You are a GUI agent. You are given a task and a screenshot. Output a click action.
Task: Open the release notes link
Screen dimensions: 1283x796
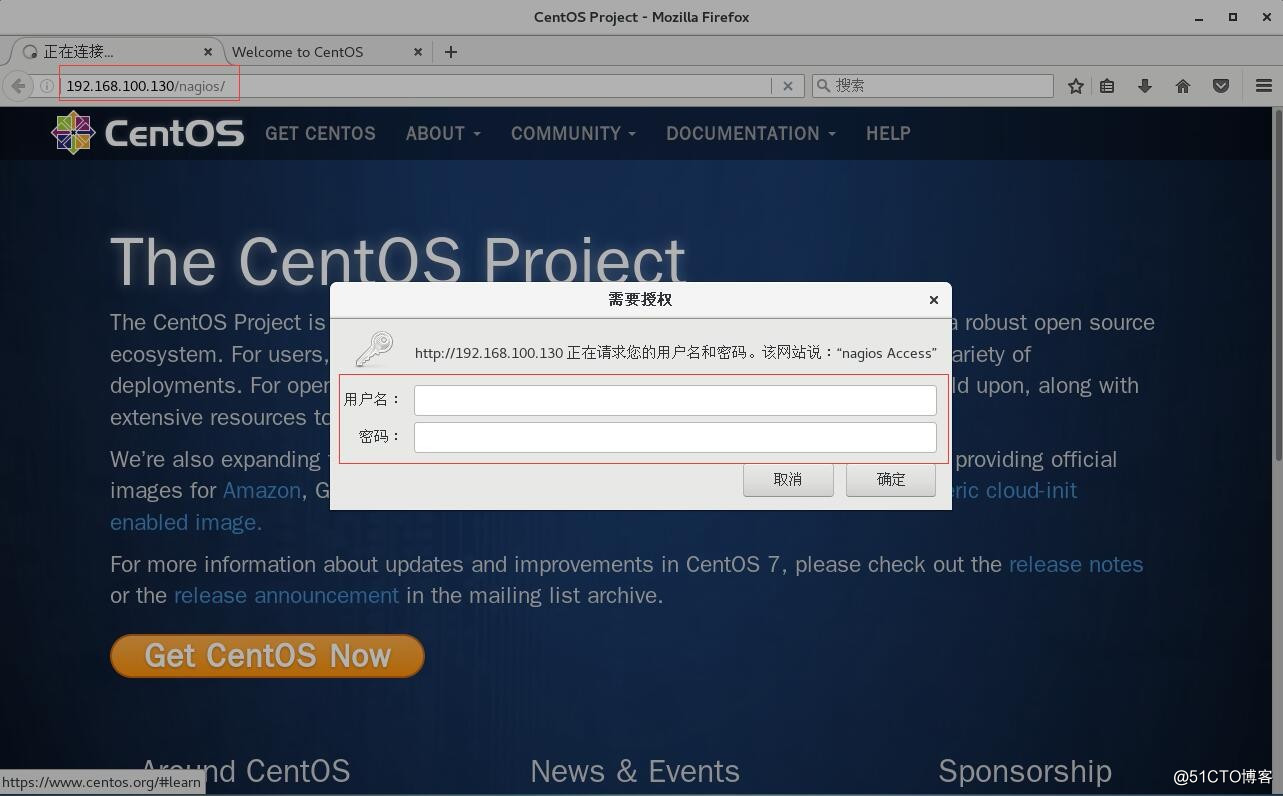tap(1076, 564)
